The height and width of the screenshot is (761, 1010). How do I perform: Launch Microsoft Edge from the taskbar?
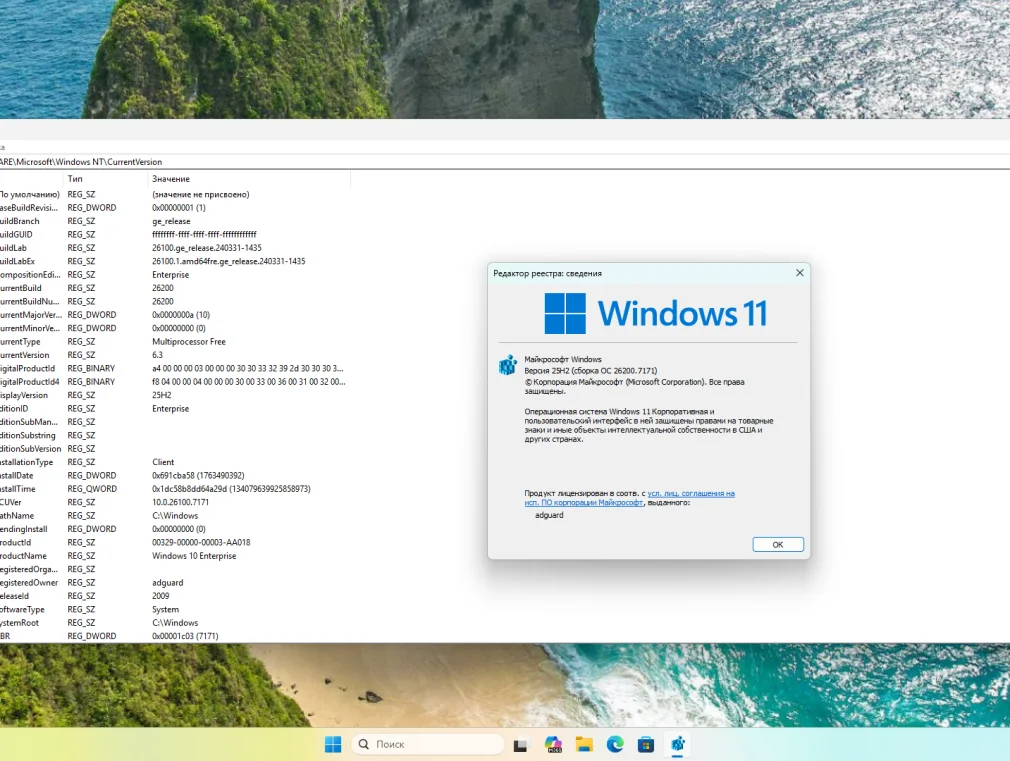coord(615,745)
